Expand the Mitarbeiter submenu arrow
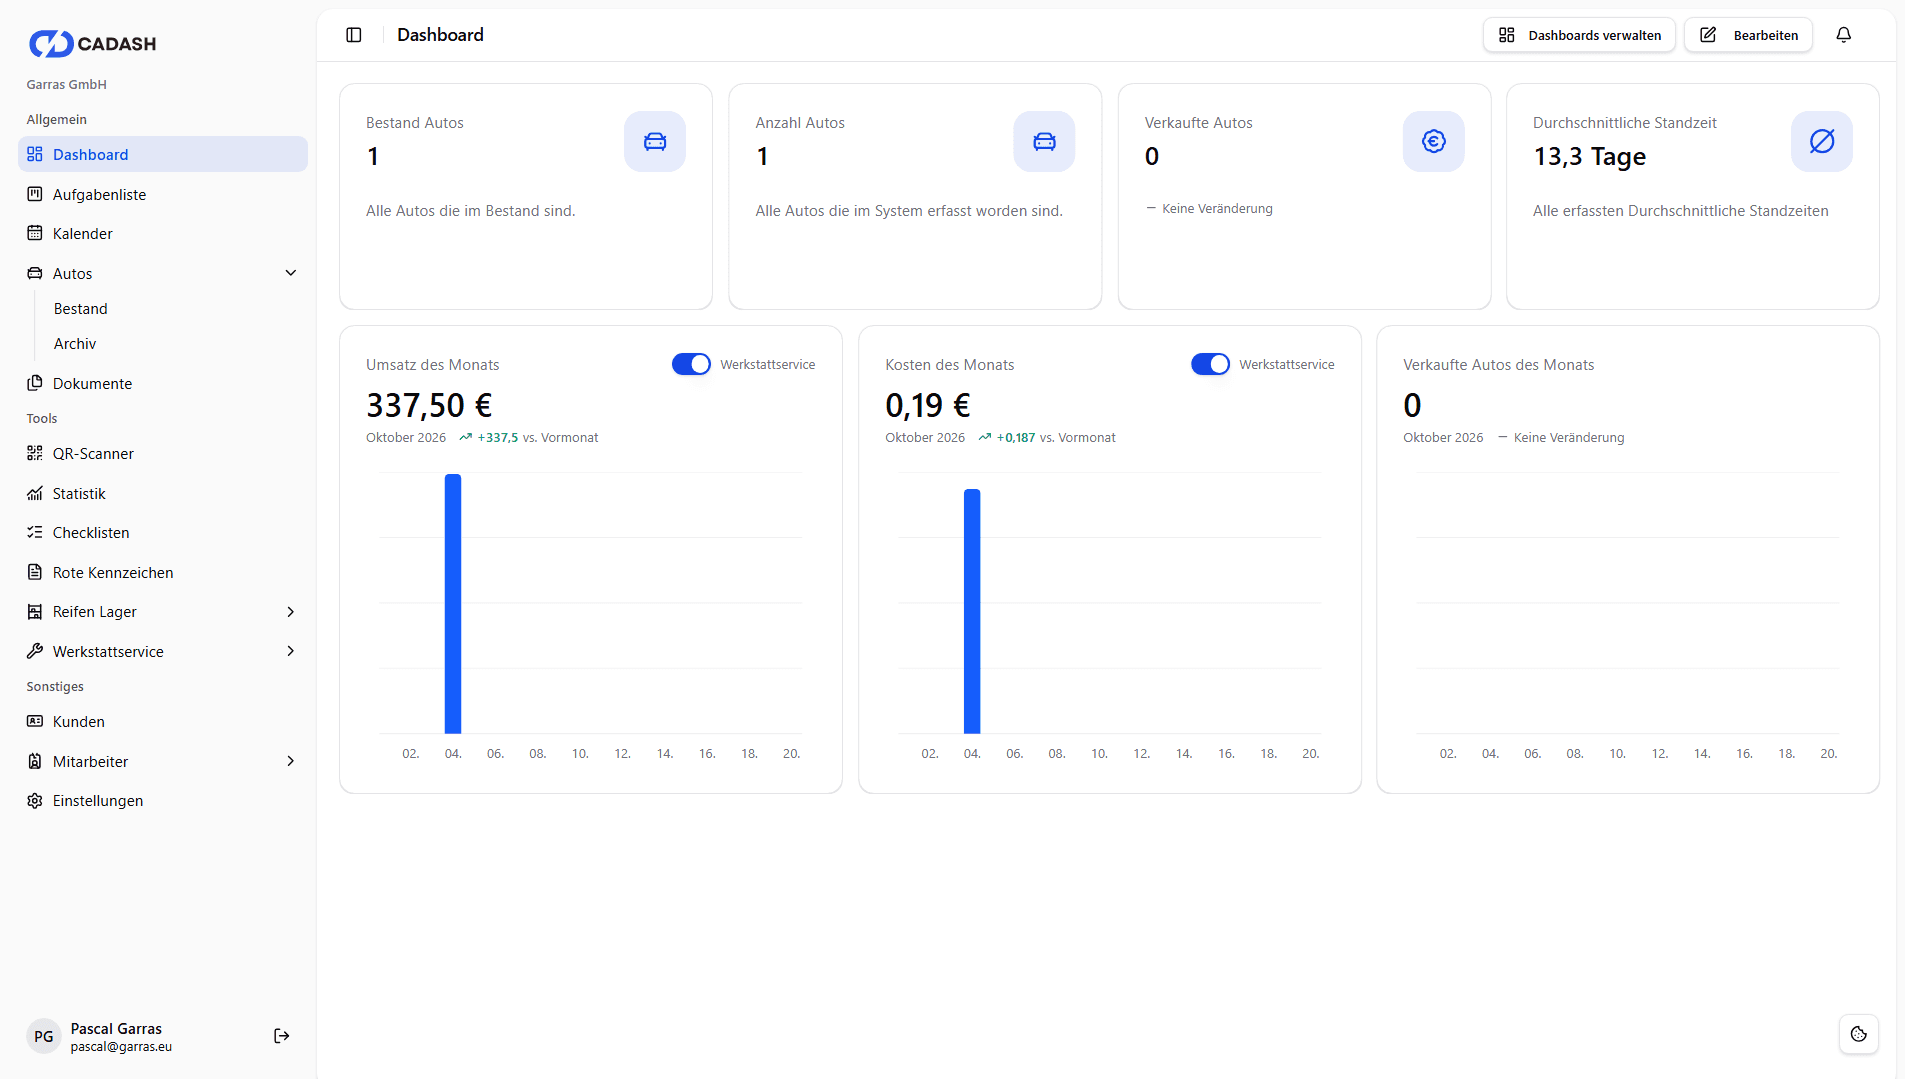 pos(291,761)
